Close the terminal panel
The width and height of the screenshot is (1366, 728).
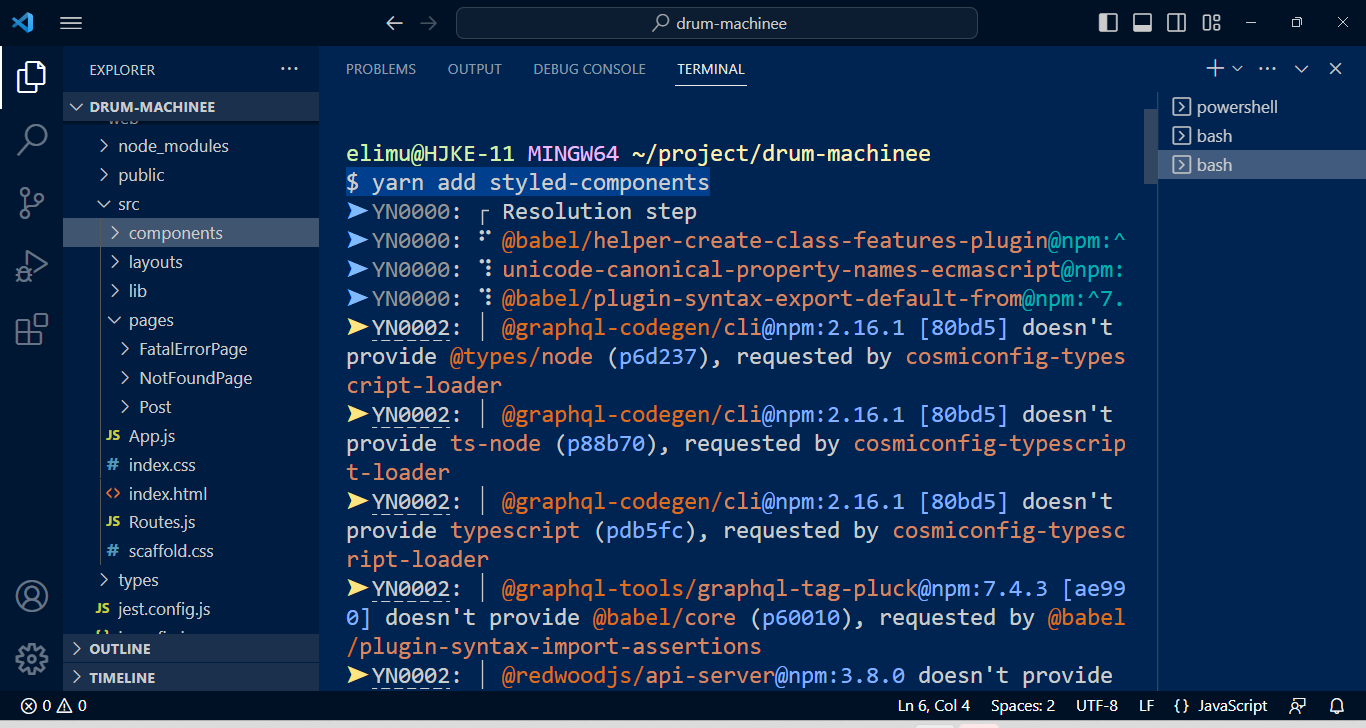(1335, 68)
